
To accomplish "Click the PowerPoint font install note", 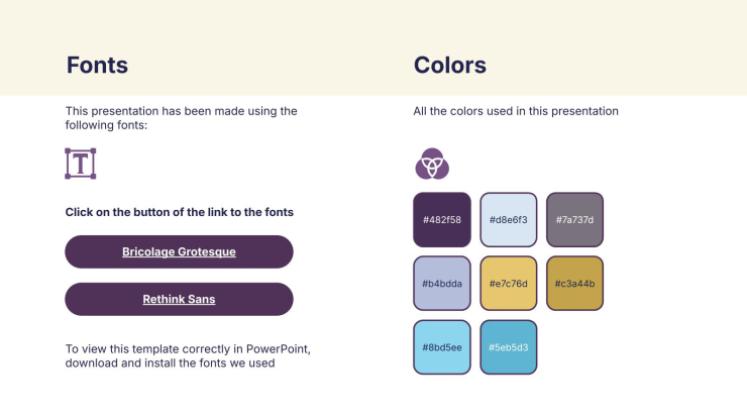I will pos(188,356).
